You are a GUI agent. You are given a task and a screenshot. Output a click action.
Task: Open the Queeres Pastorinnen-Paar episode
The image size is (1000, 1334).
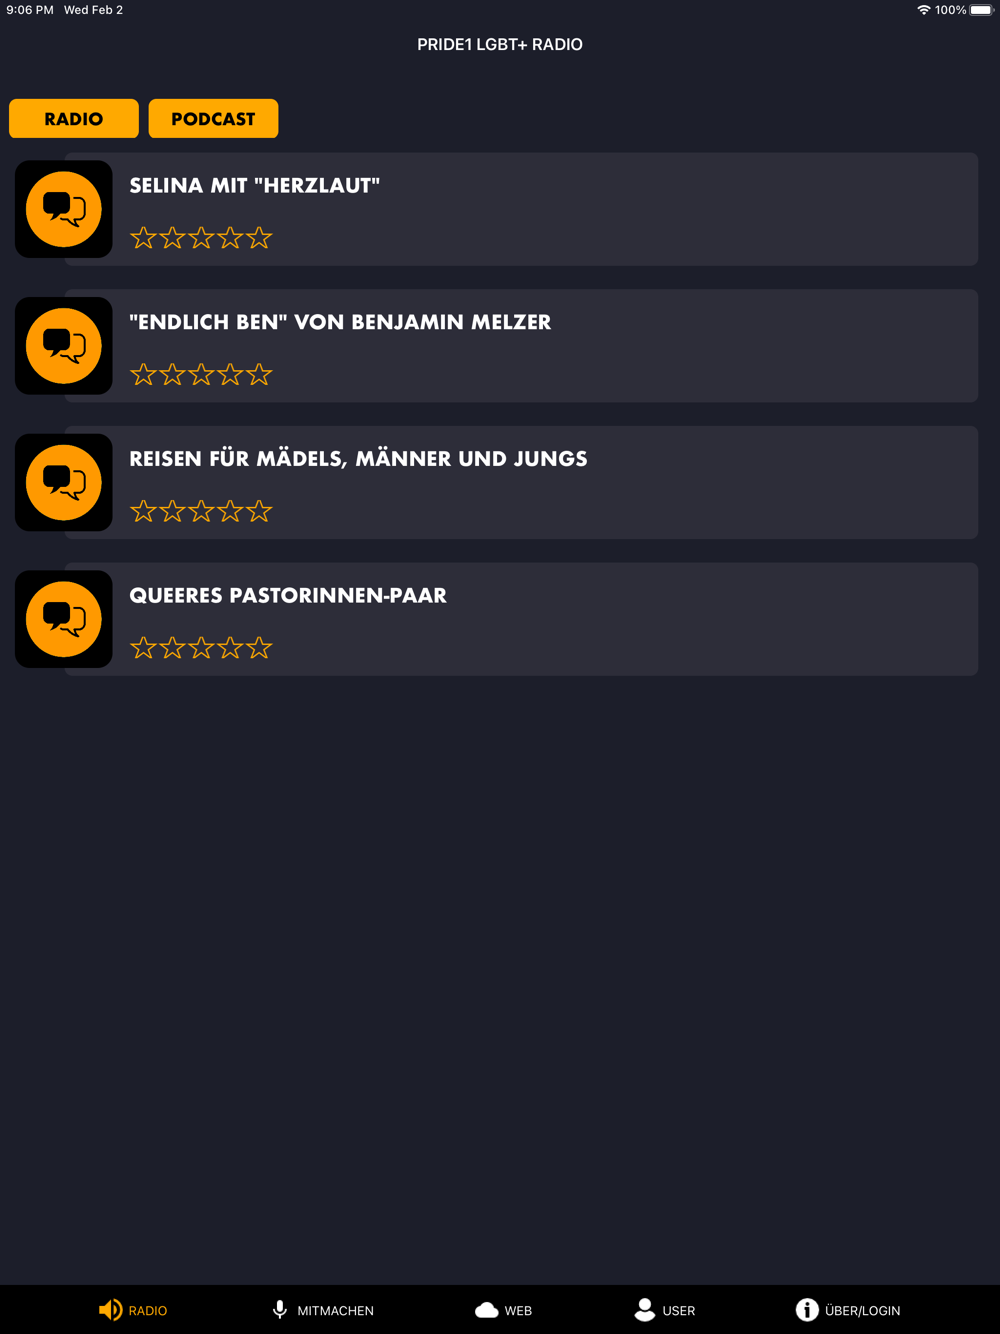point(288,596)
